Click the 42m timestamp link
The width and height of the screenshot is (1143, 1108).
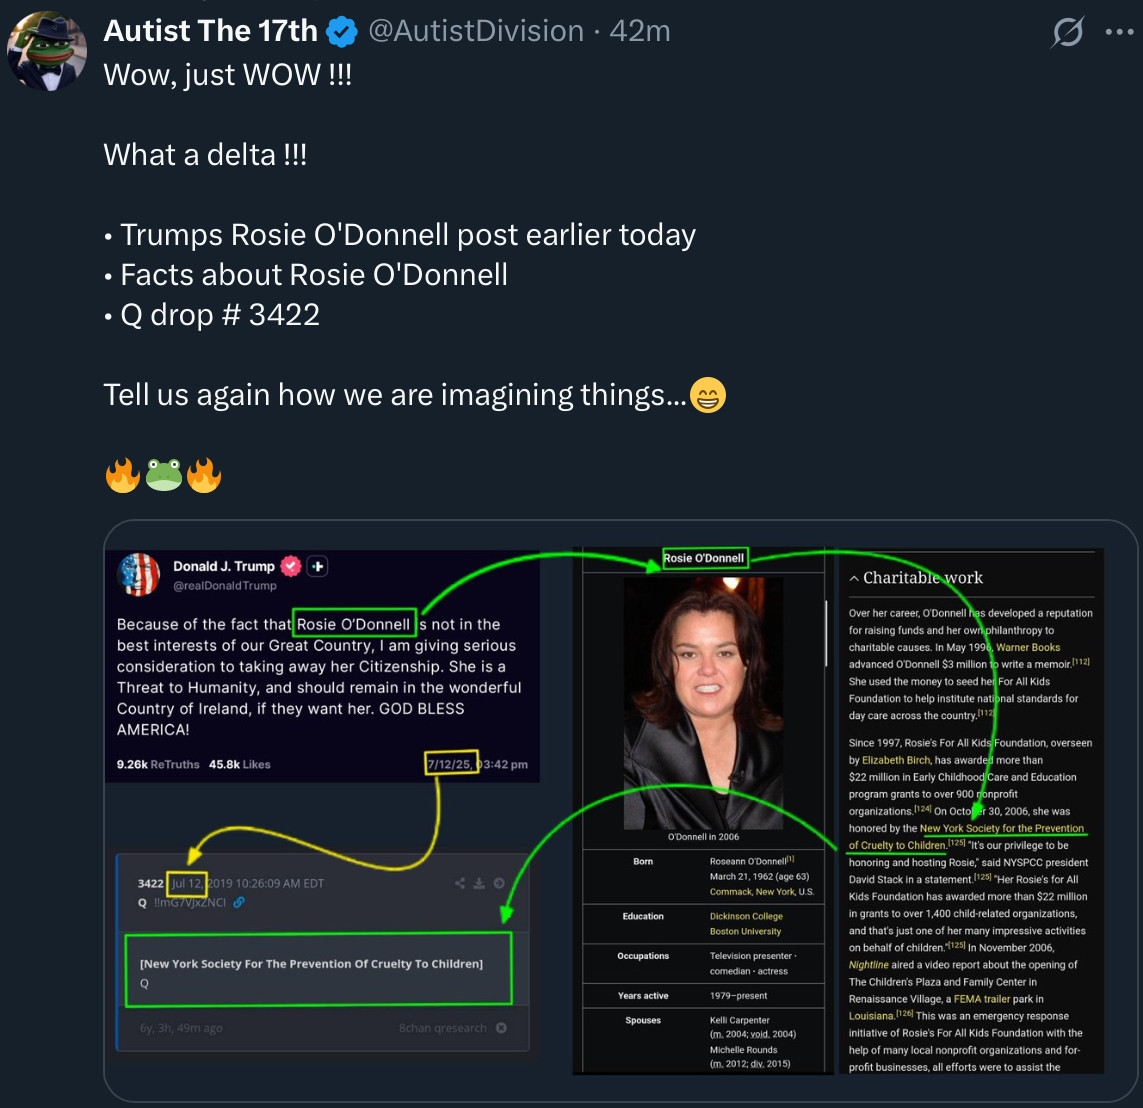click(639, 31)
